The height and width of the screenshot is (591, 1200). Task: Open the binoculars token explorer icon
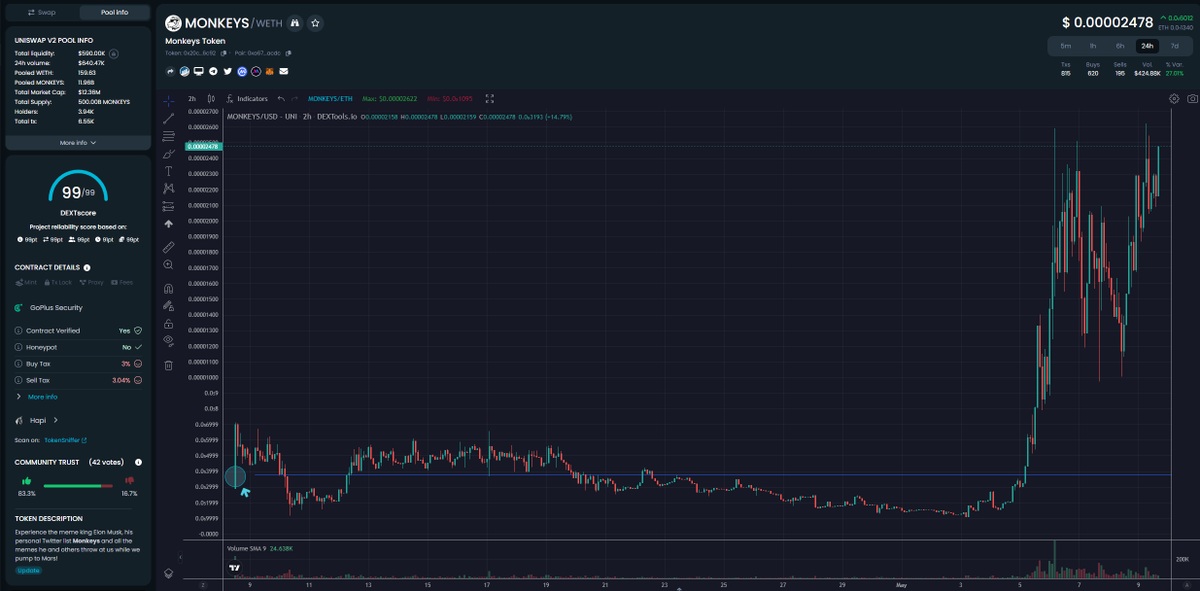294,22
